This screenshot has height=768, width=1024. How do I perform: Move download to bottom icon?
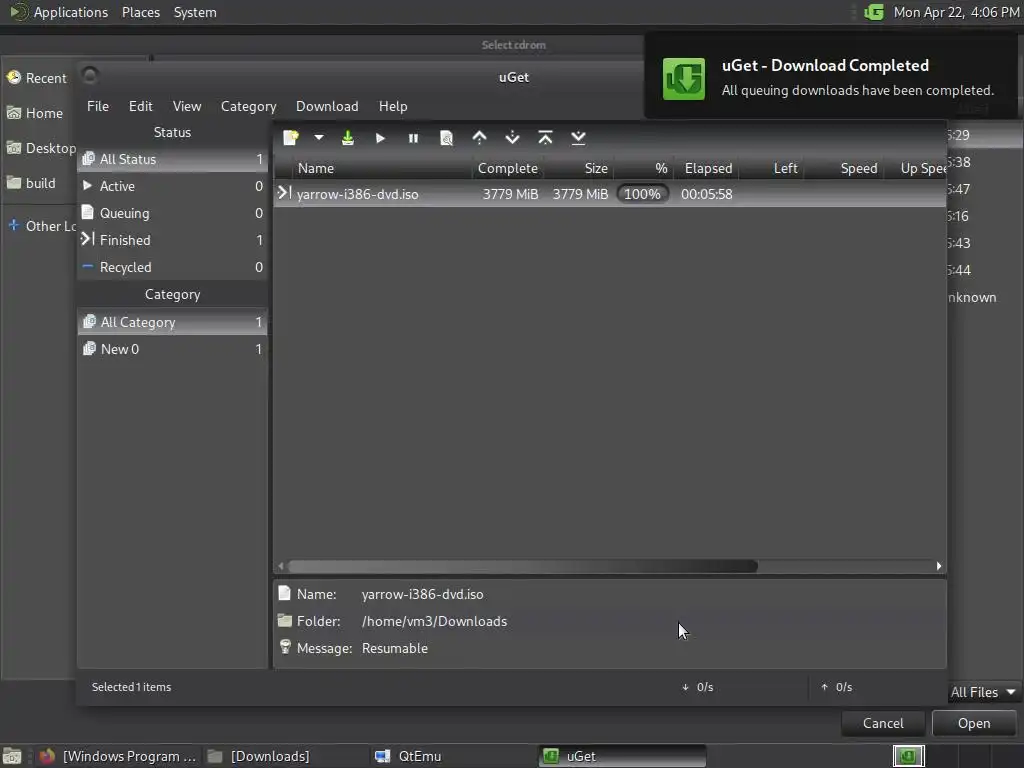[x=578, y=138]
